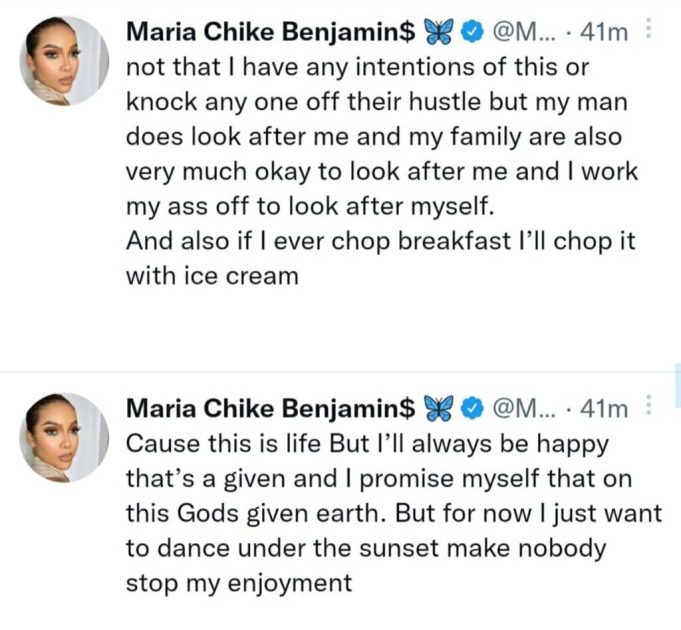Image resolution: width=681 pixels, height=630 pixels.
Task: Open the 41m timestamp on the second tweet
Action: tap(604, 408)
